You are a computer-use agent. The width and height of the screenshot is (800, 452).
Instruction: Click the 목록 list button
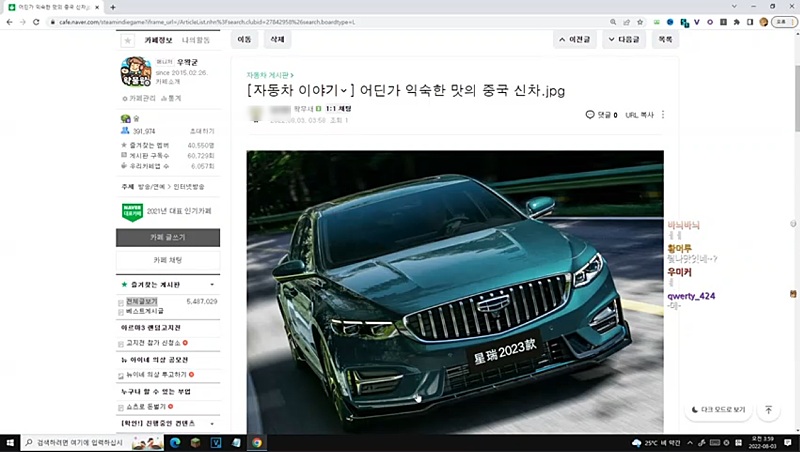coord(665,39)
